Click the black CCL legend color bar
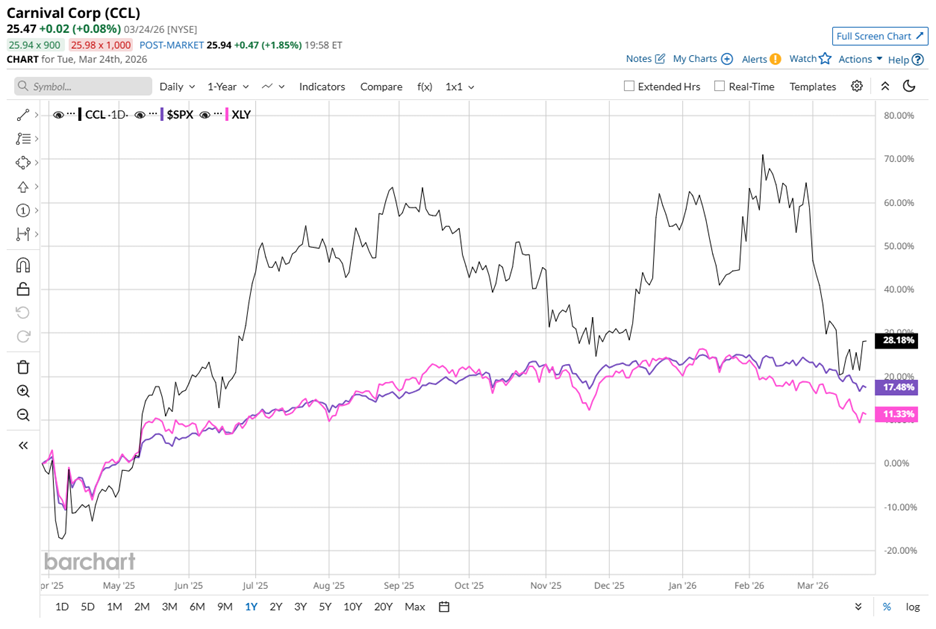The image size is (936, 629). coord(79,115)
